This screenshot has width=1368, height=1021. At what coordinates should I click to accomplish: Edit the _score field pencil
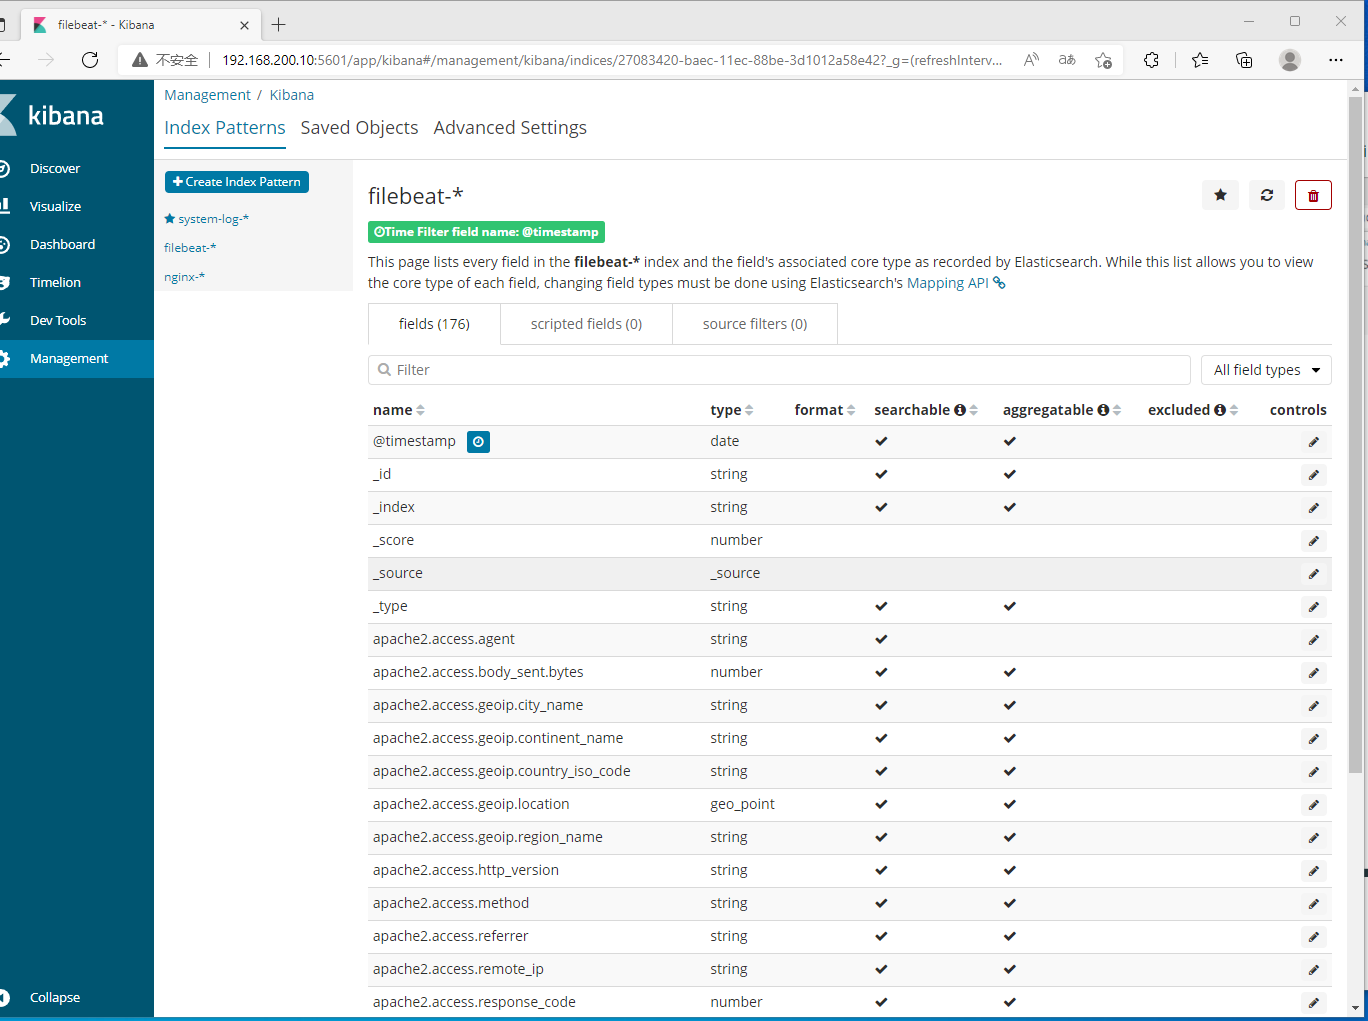point(1313,541)
